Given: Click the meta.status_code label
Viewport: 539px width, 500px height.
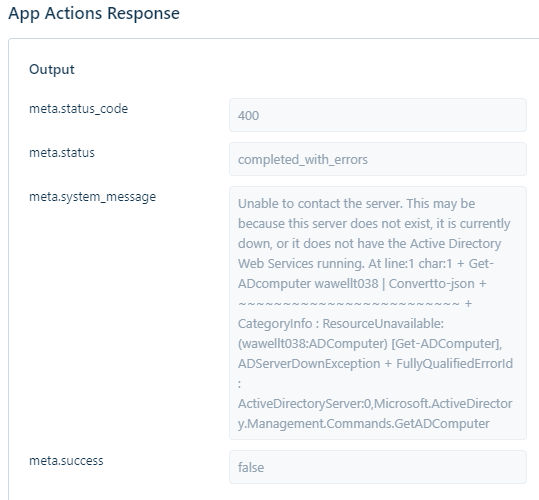Looking at the screenshot, I should [x=78, y=109].
